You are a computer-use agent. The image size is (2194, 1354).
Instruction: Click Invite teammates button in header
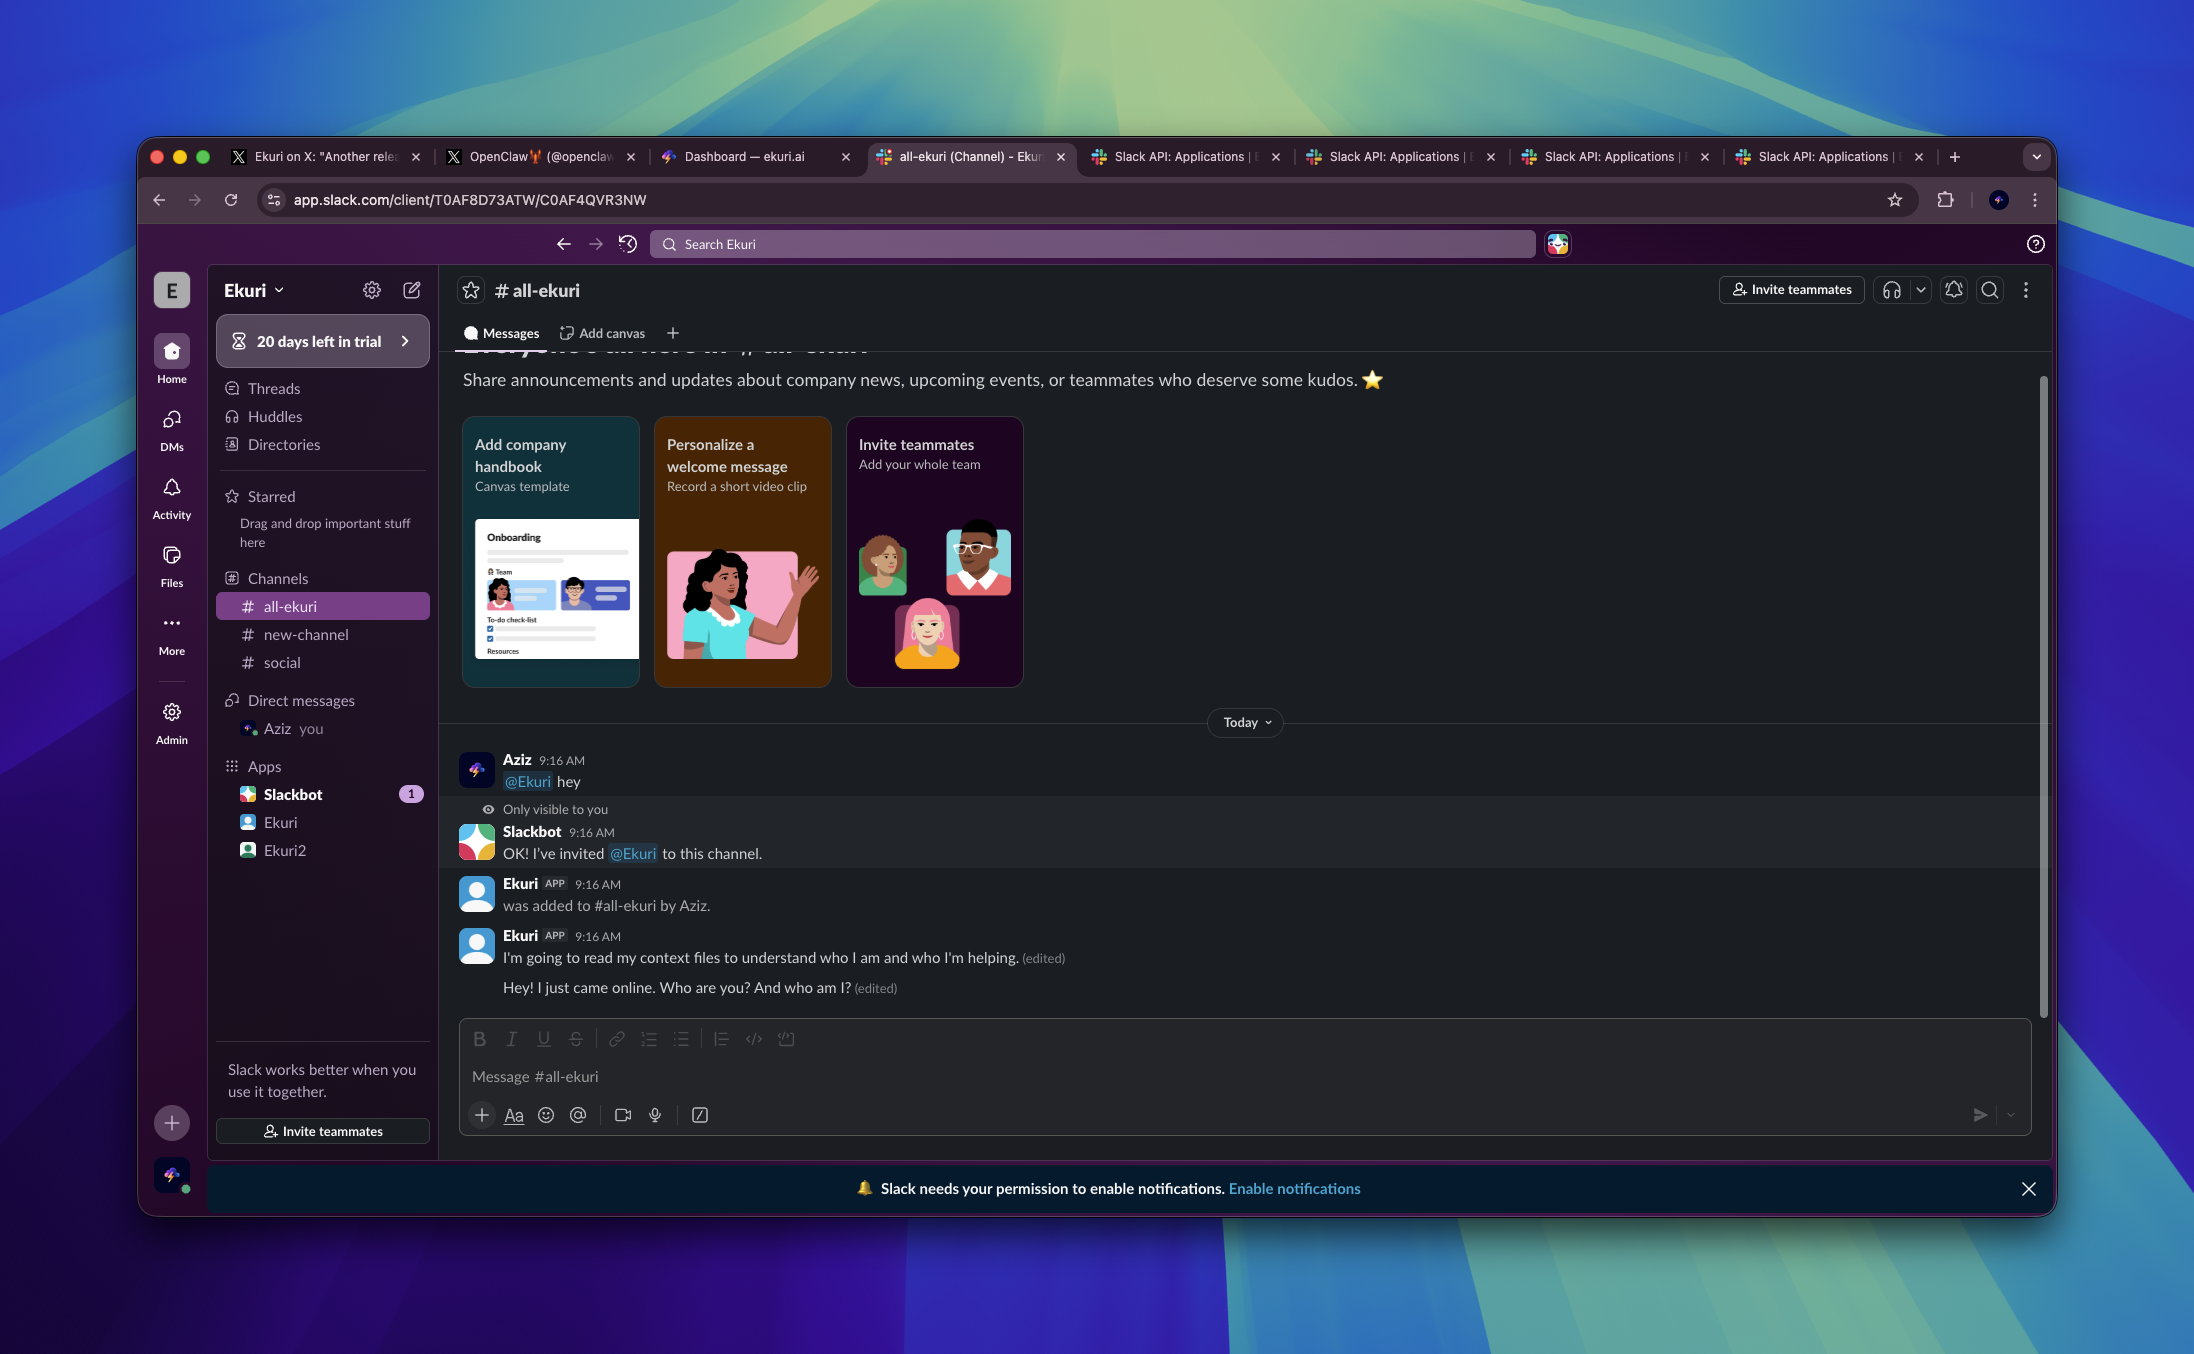point(1791,290)
